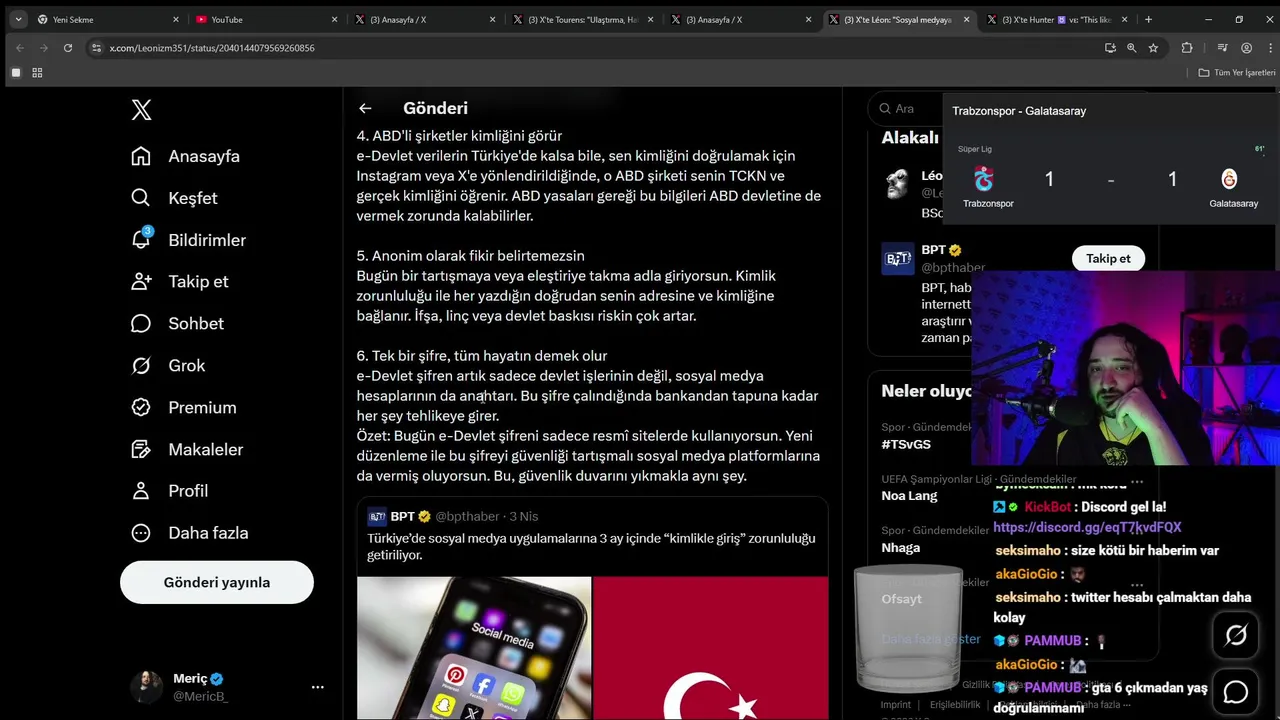Open the tab search dropdown chevron
The width and height of the screenshot is (1280, 720).
18,19
